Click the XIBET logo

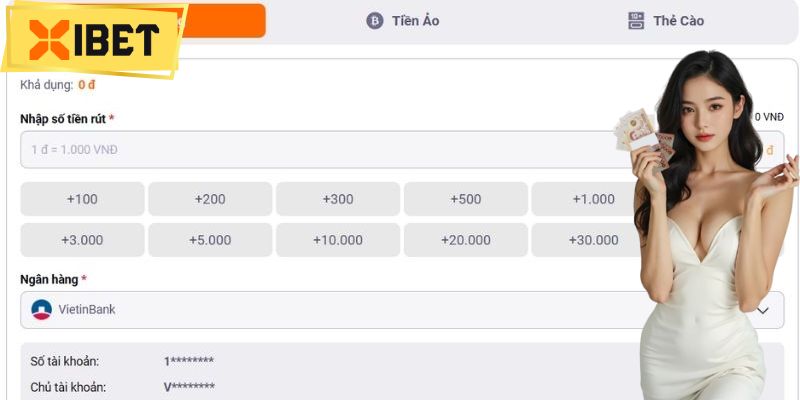pos(92,40)
